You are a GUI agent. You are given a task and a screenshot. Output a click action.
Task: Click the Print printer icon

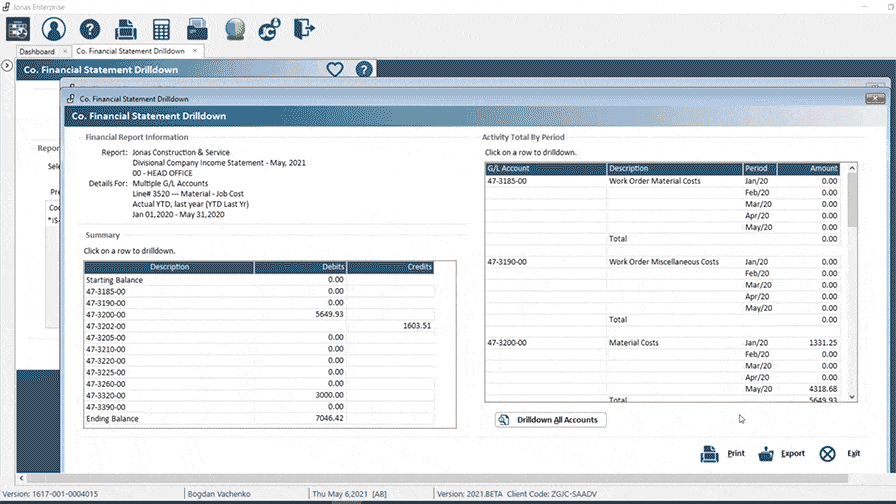coord(709,454)
